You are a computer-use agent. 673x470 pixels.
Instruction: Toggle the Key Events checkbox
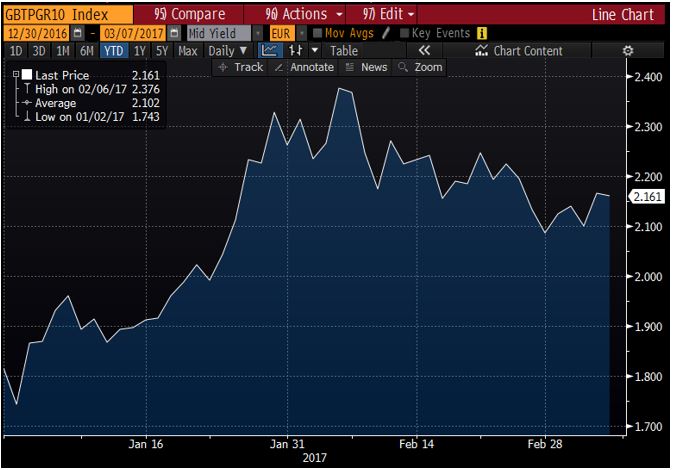click(404, 33)
